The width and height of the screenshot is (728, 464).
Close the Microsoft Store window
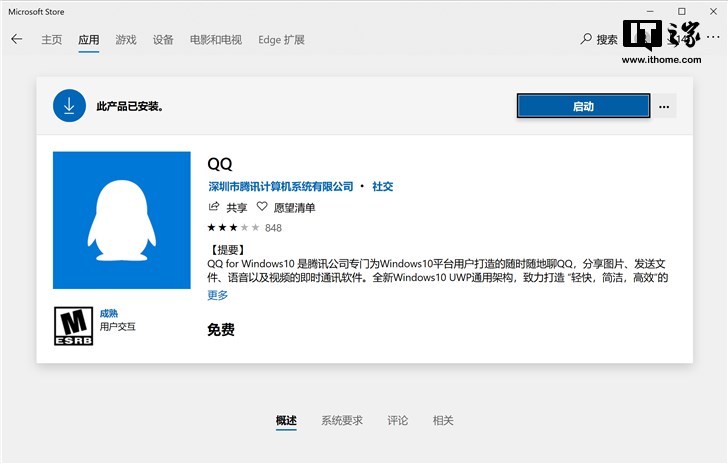pyautogui.click(x=713, y=11)
